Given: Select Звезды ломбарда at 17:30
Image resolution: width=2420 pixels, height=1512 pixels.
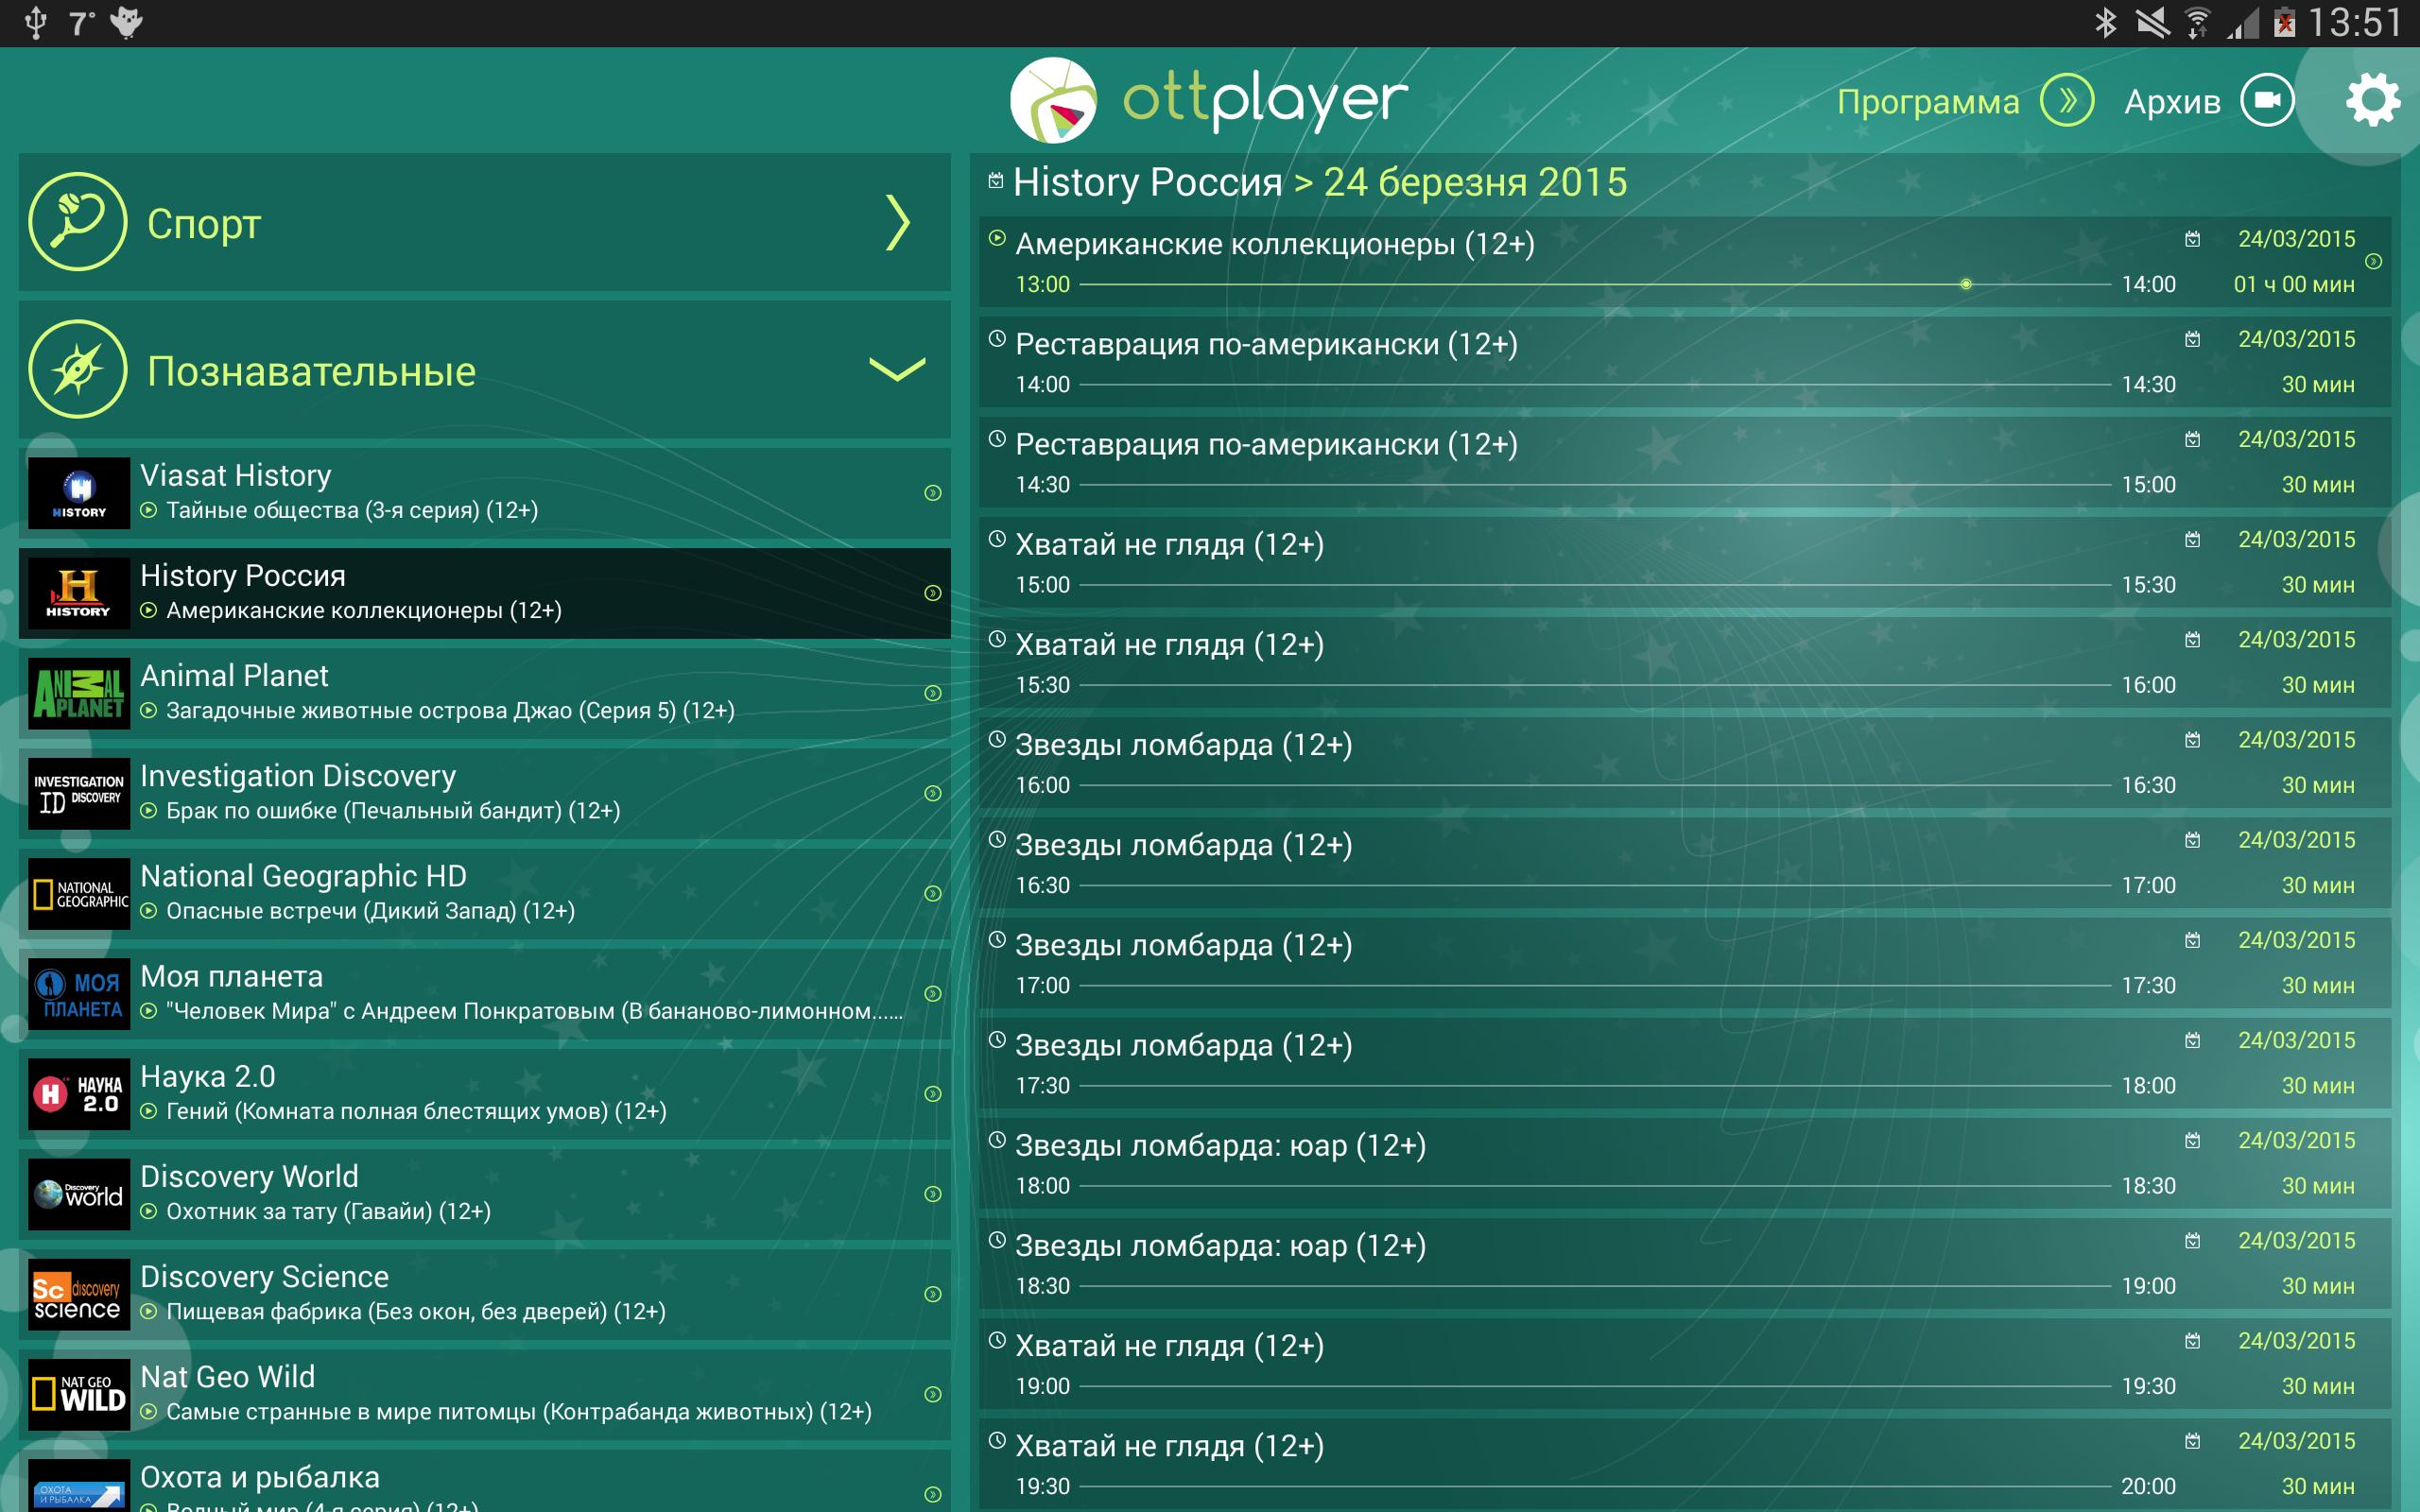Looking at the screenshot, I should click(x=1684, y=1063).
